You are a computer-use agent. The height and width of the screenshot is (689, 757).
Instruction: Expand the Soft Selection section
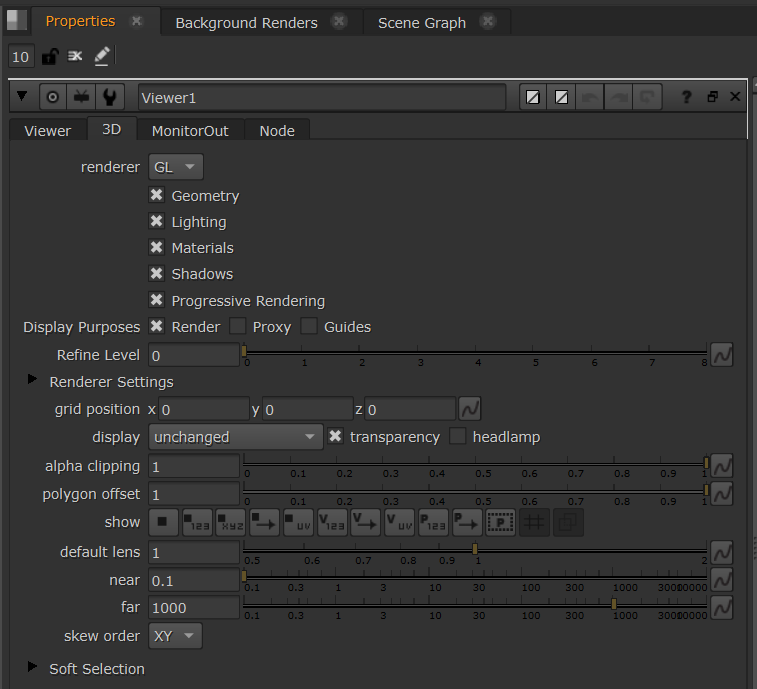33,668
